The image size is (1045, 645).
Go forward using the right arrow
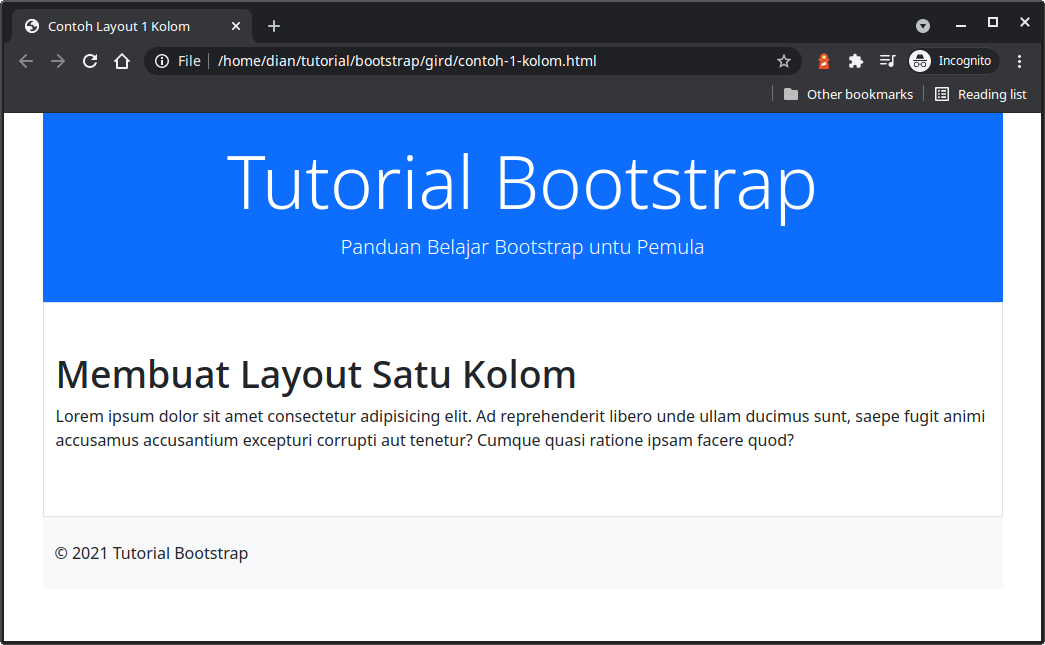[57, 61]
